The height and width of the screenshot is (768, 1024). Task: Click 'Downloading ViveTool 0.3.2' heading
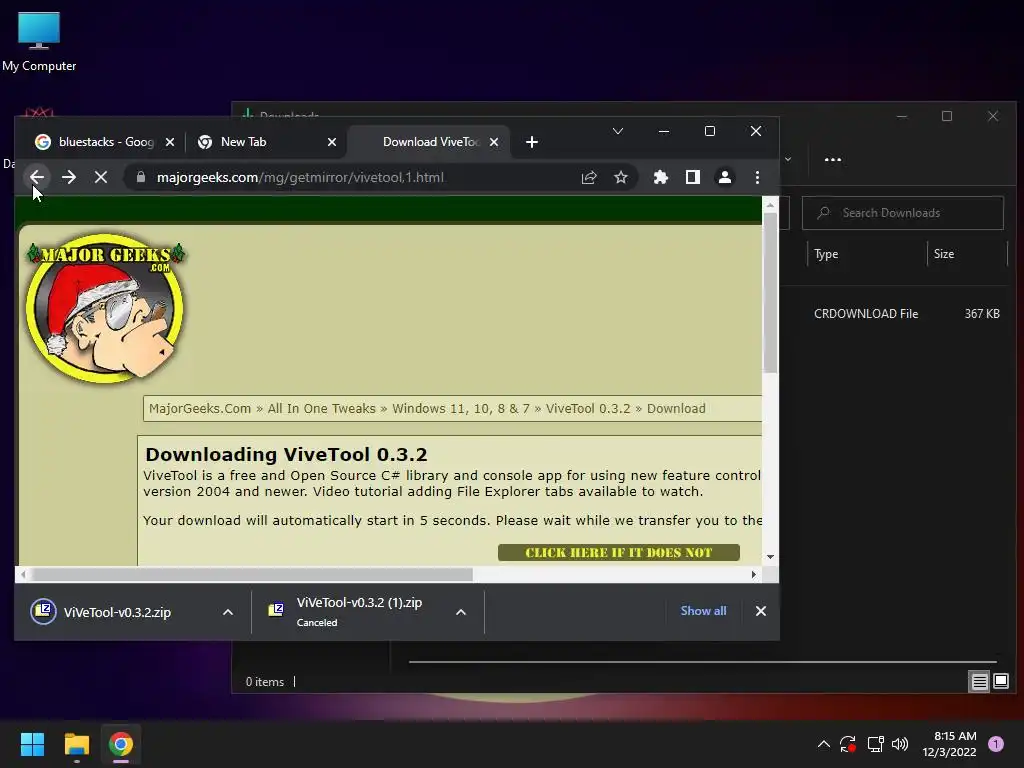[x=286, y=455]
